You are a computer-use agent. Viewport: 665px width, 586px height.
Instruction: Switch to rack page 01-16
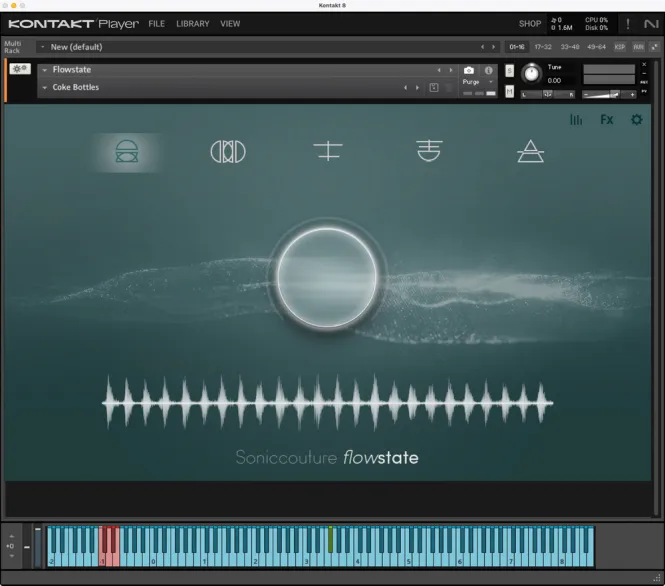pos(517,47)
